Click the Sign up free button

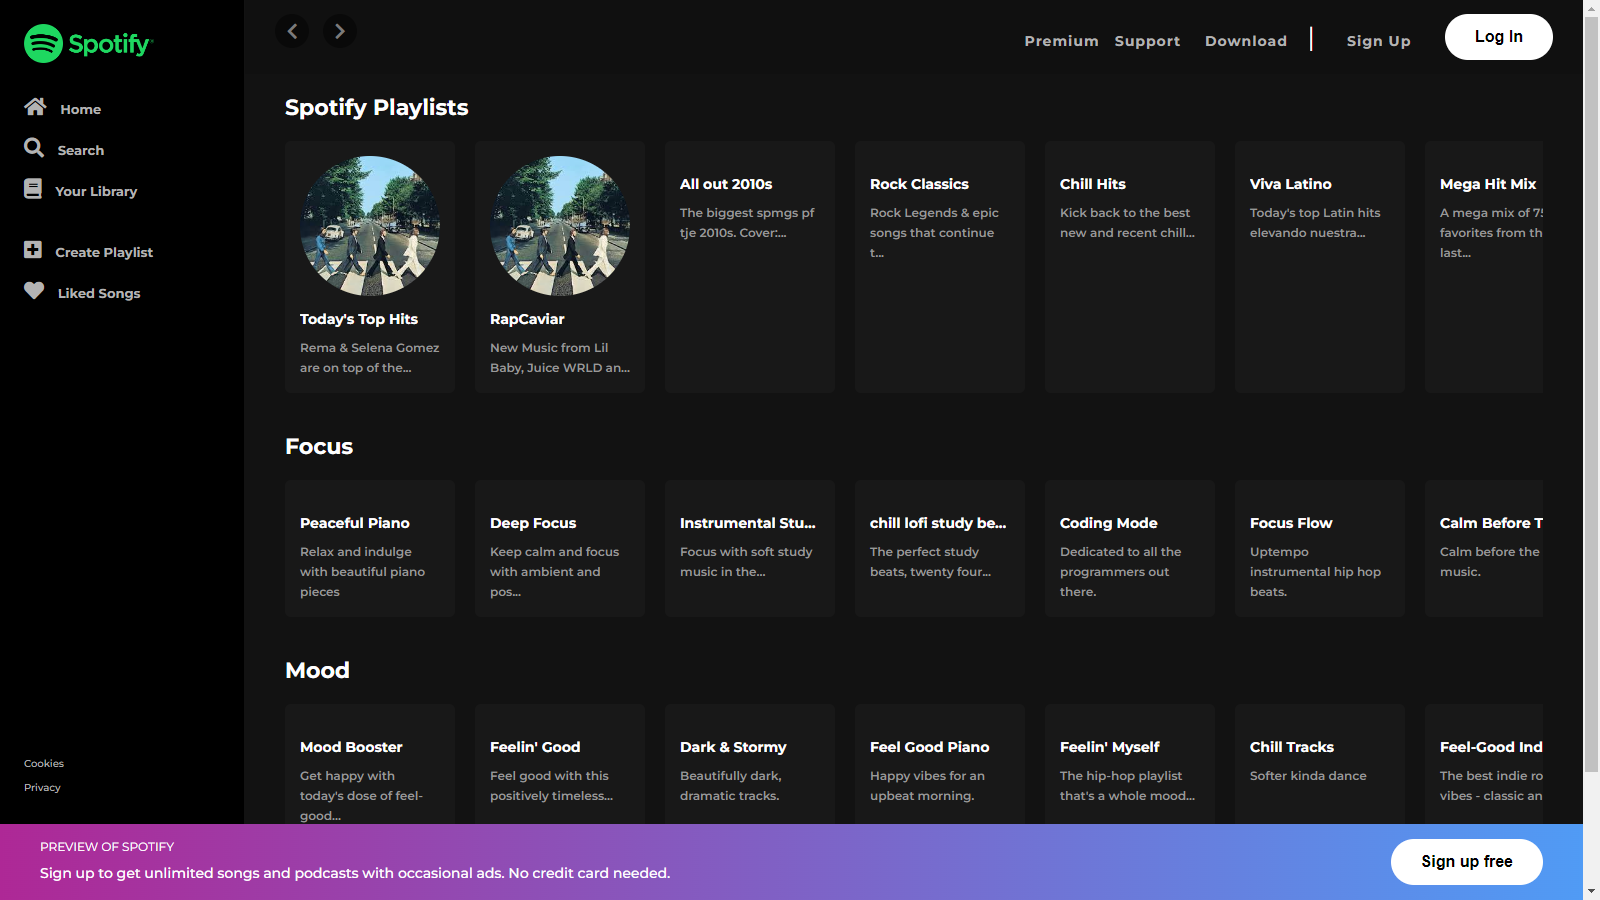1466,862
